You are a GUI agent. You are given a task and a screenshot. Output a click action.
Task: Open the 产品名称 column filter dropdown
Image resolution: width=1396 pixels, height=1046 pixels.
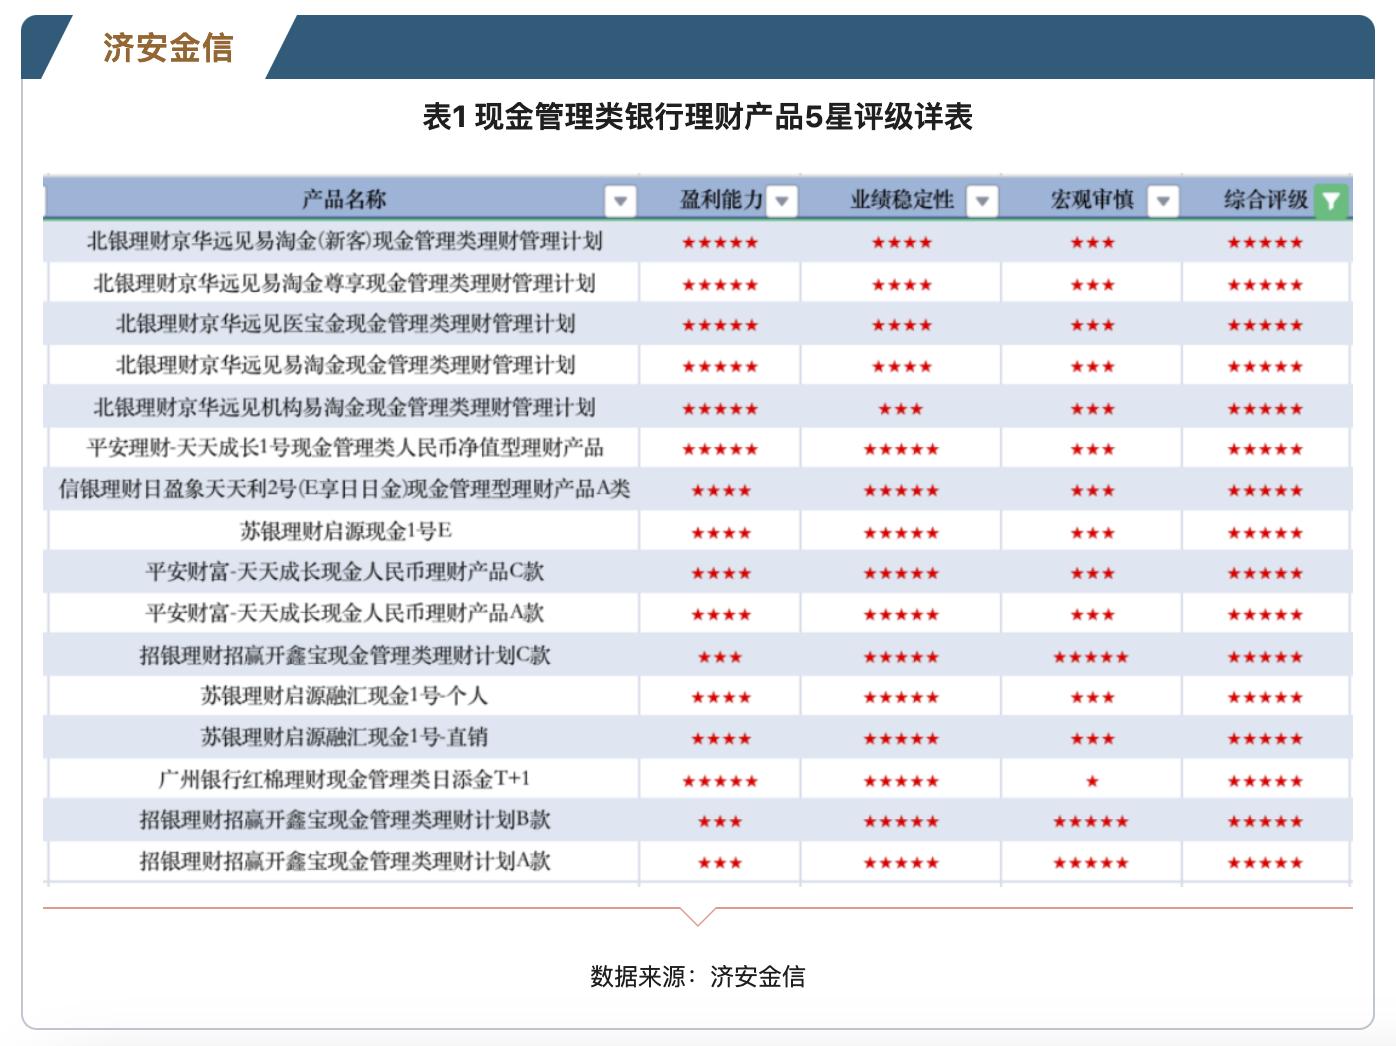621,199
